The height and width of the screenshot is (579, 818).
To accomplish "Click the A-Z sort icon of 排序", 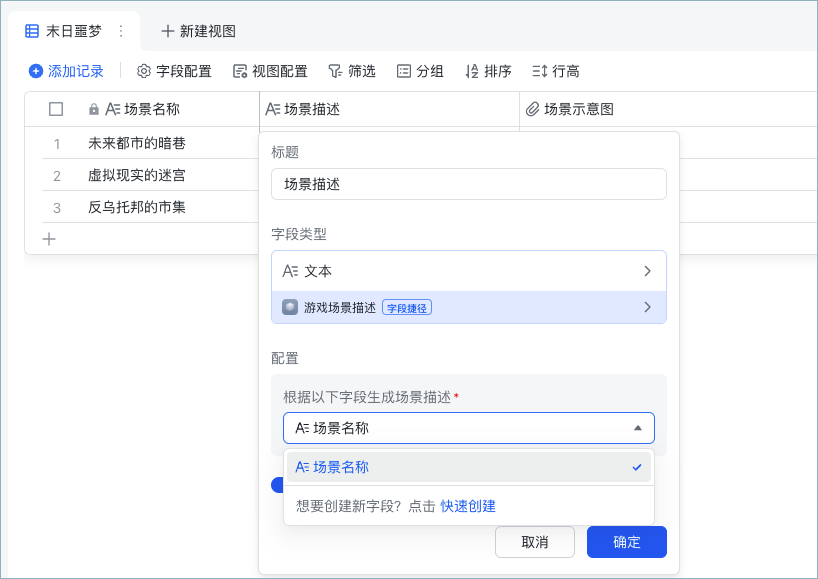I will 472,71.
